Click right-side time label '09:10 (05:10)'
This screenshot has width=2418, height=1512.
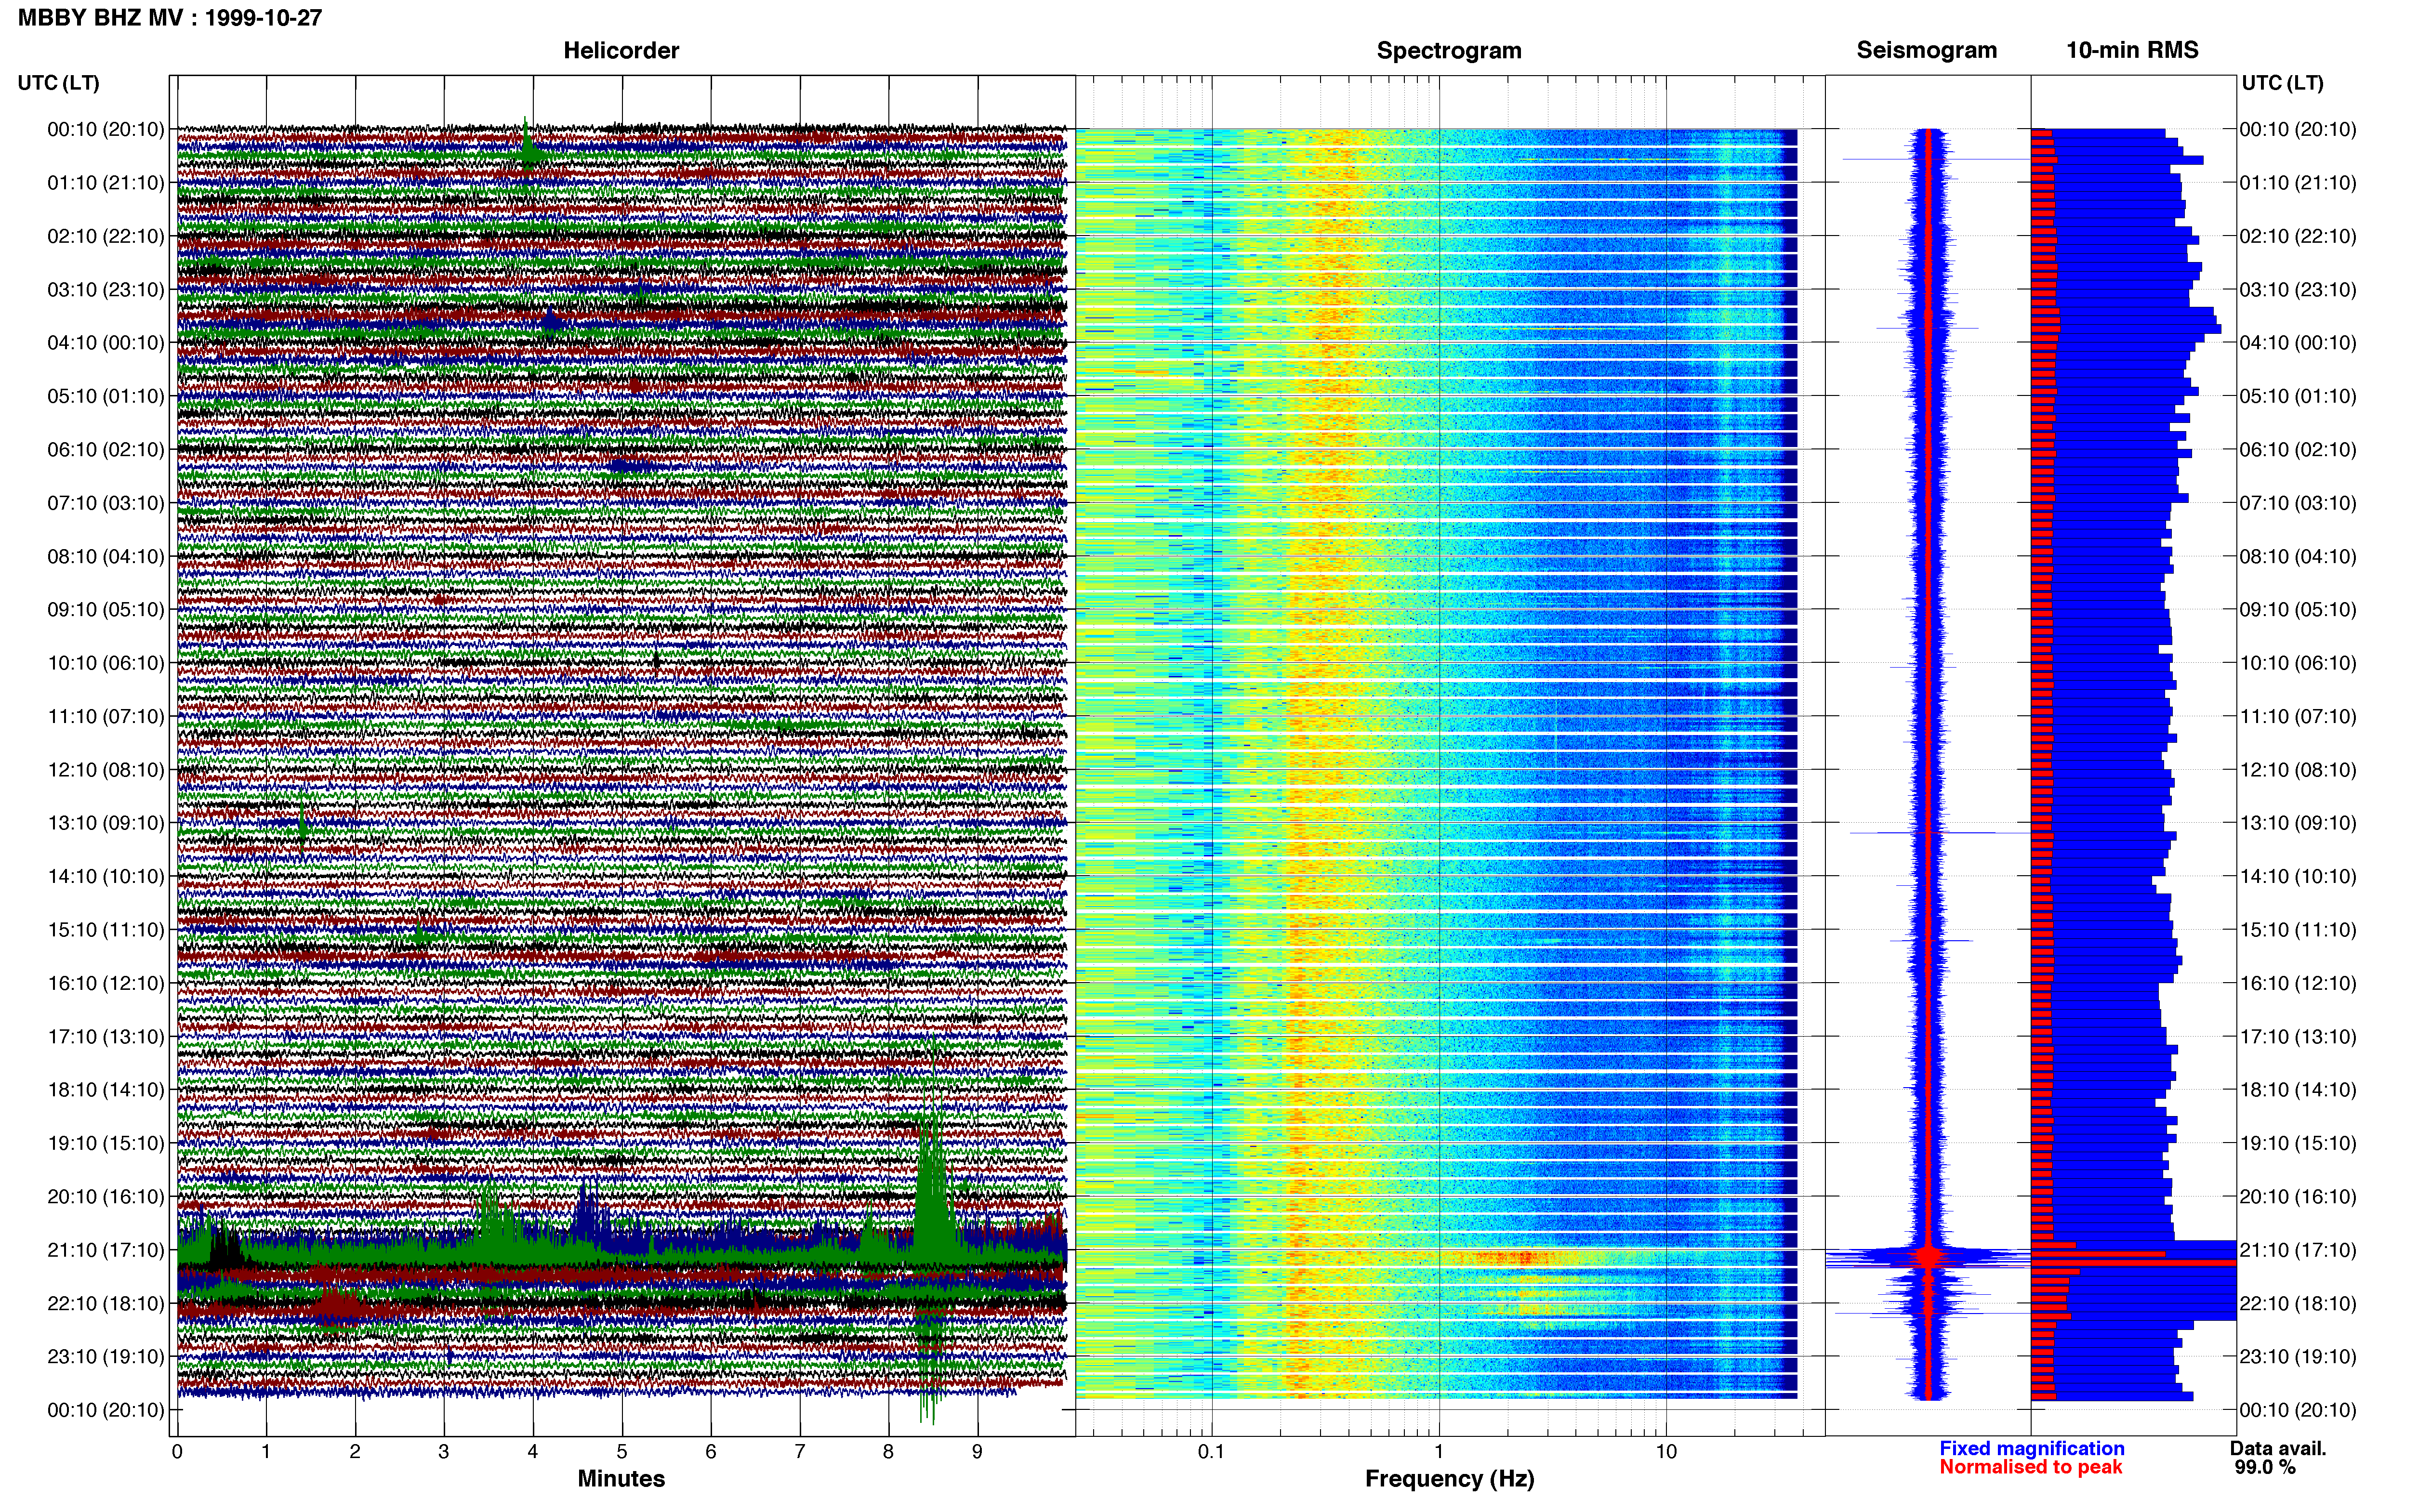pyautogui.click(x=2298, y=609)
